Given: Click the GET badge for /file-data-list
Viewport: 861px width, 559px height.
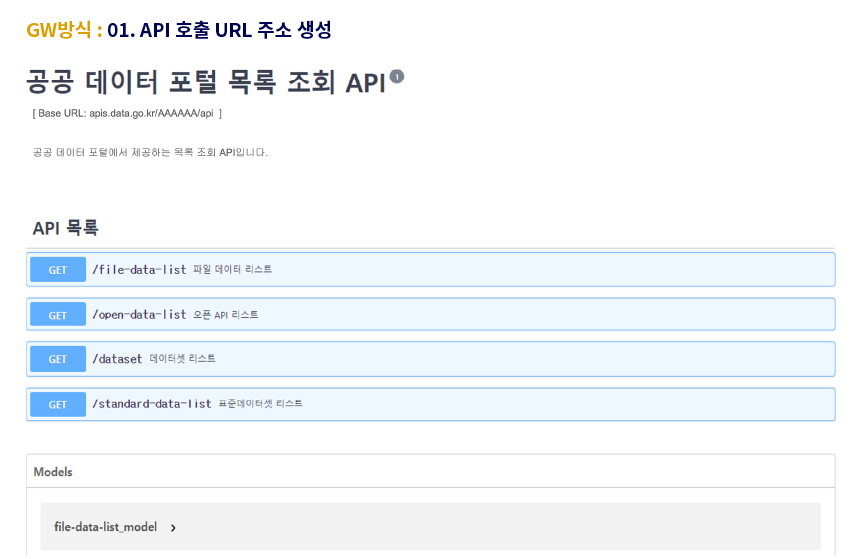Looking at the screenshot, I should 58,270.
